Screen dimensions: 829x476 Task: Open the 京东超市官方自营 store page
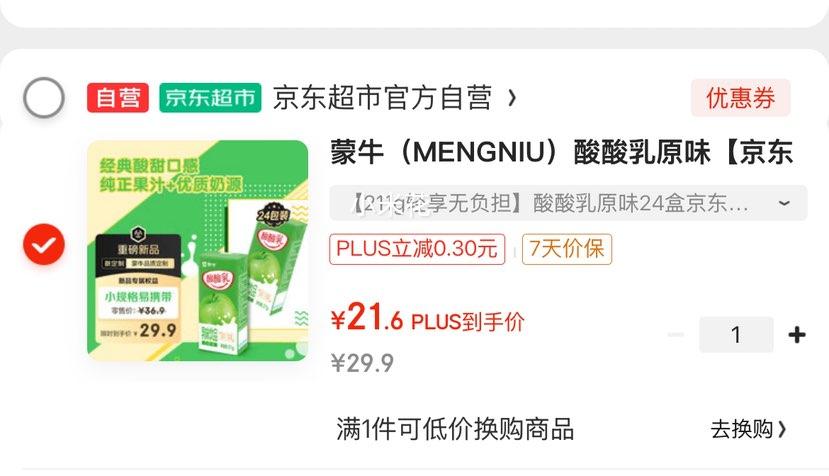pyautogui.click(x=382, y=98)
